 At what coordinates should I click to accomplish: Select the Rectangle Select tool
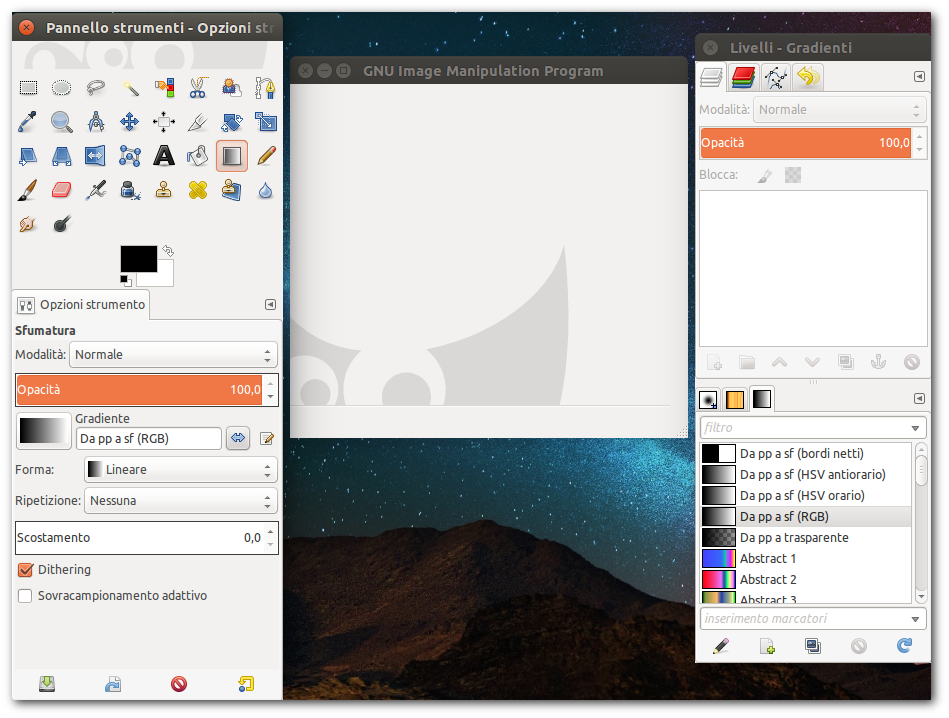pos(28,88)
